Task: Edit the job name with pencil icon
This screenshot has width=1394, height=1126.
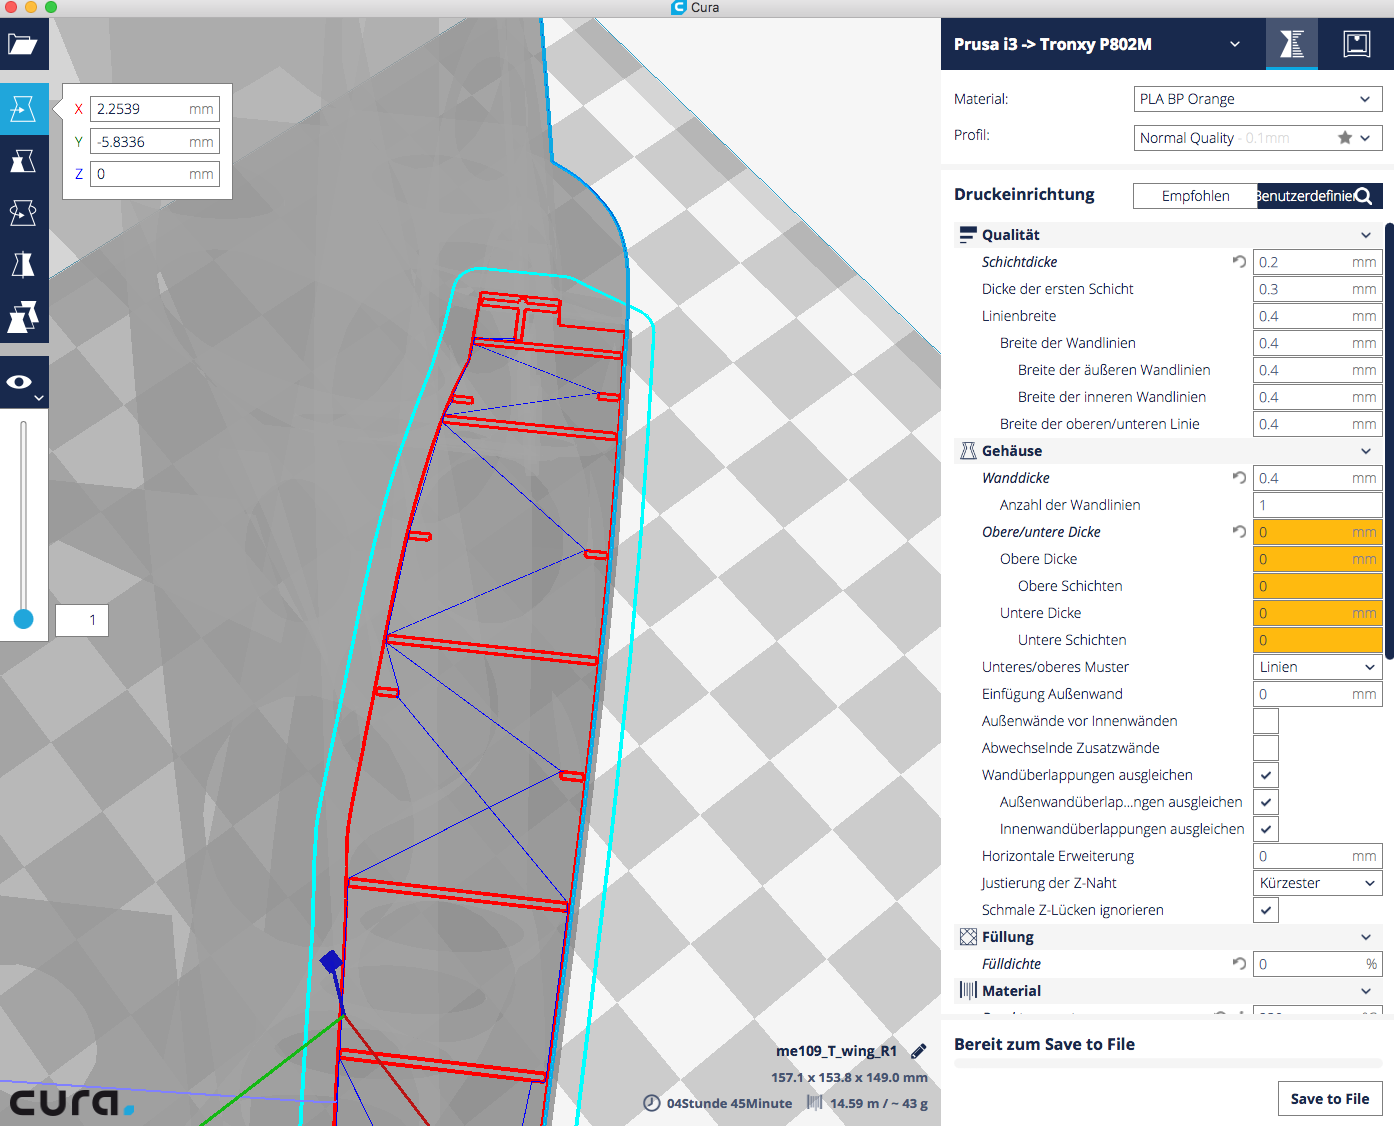Action: point(918,1051)
